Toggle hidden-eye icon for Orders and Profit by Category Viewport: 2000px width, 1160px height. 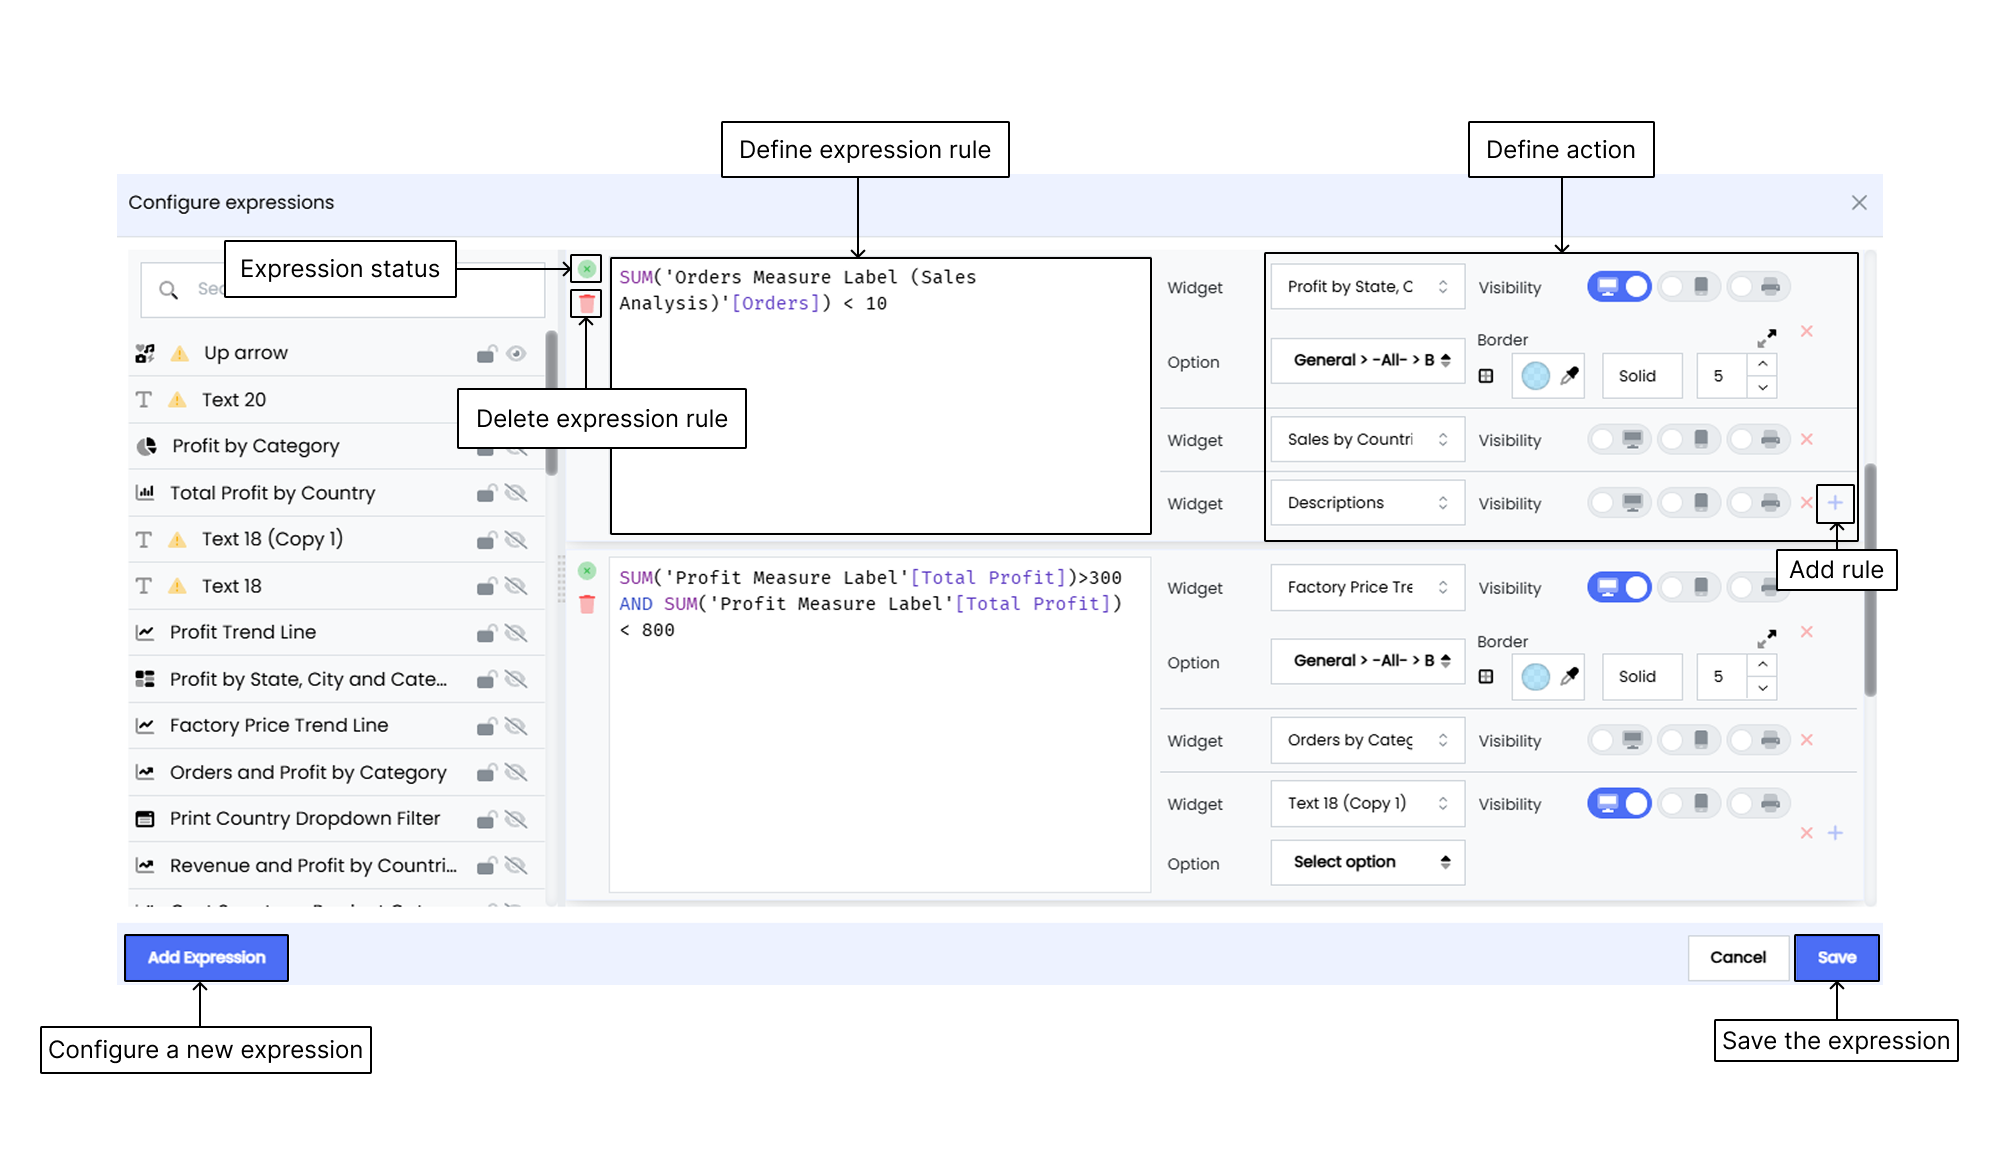tap(516, 772)
